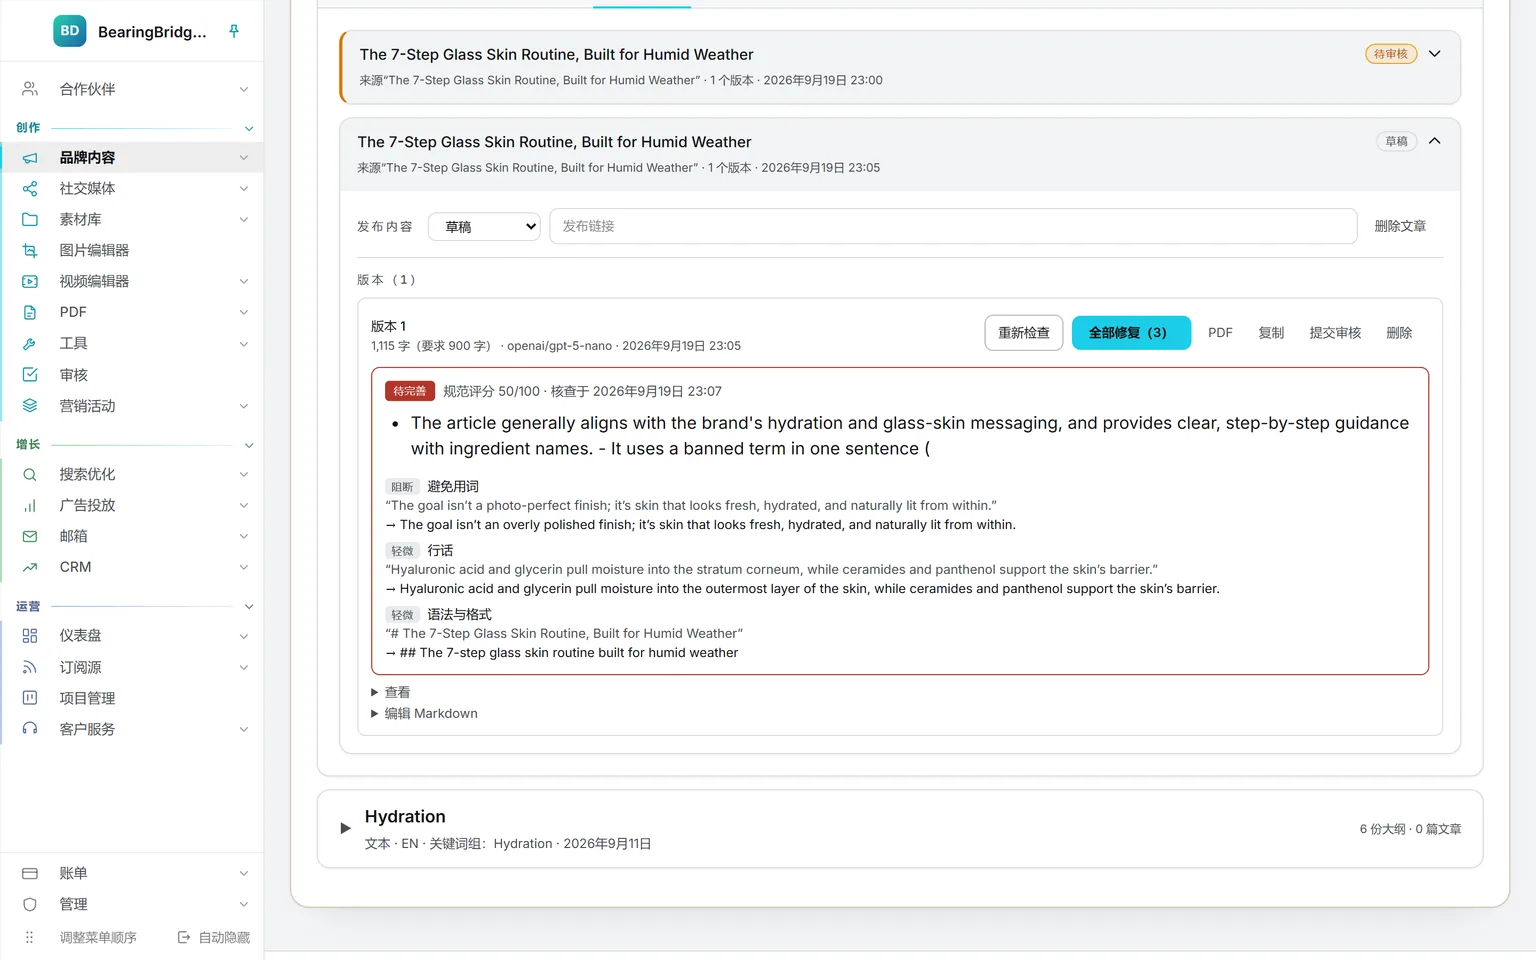The width and height of the screenshot is (1536, 960).
Task: Click the magnifier icon for 搜索优化
Action: coord(30,474)
